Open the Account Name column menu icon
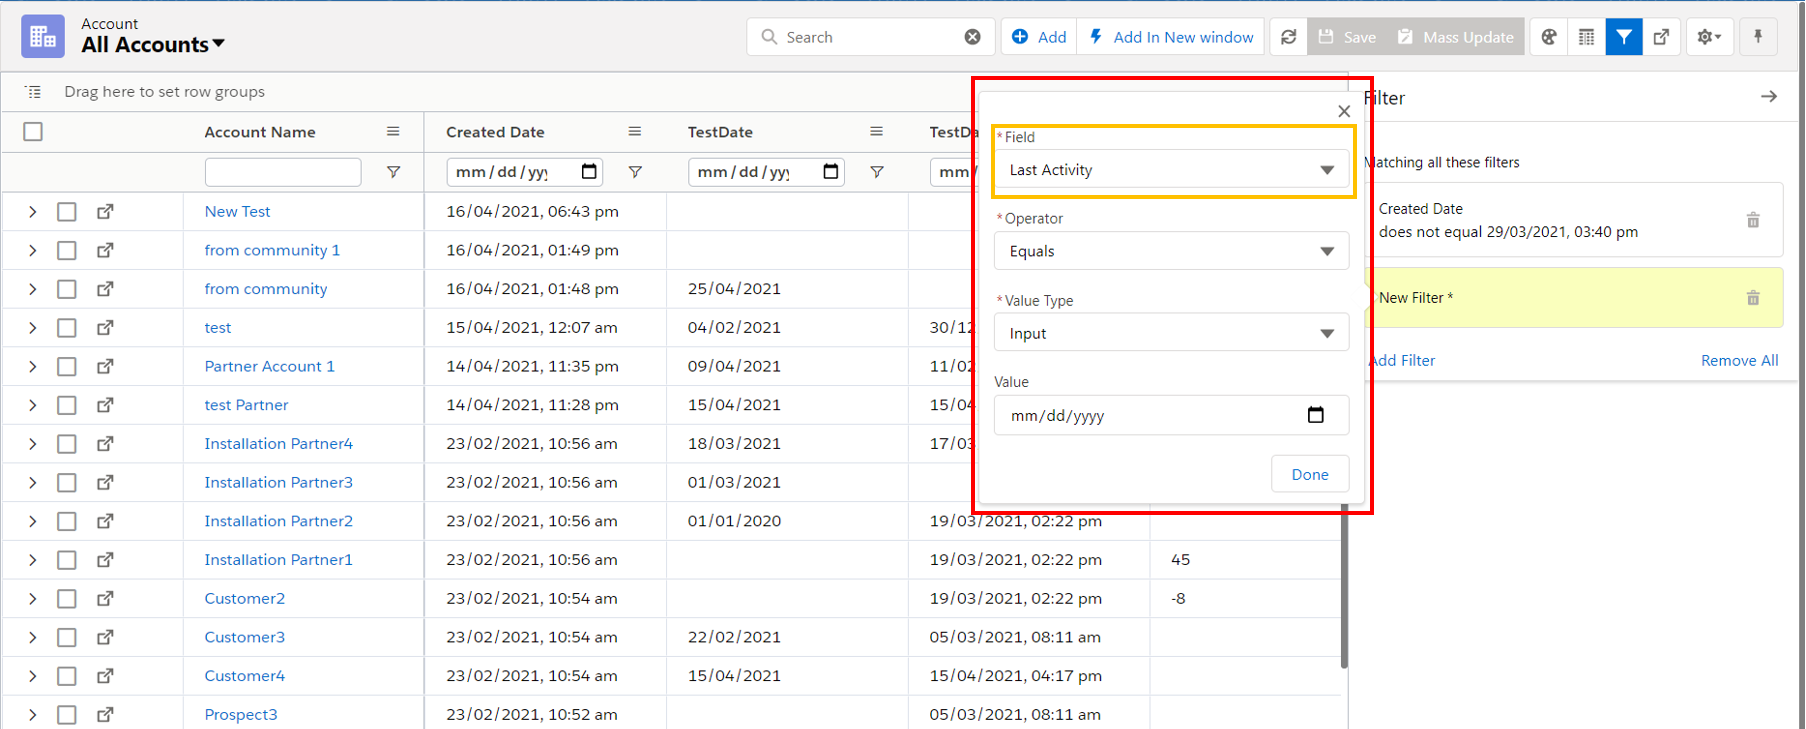 point(393,132)
